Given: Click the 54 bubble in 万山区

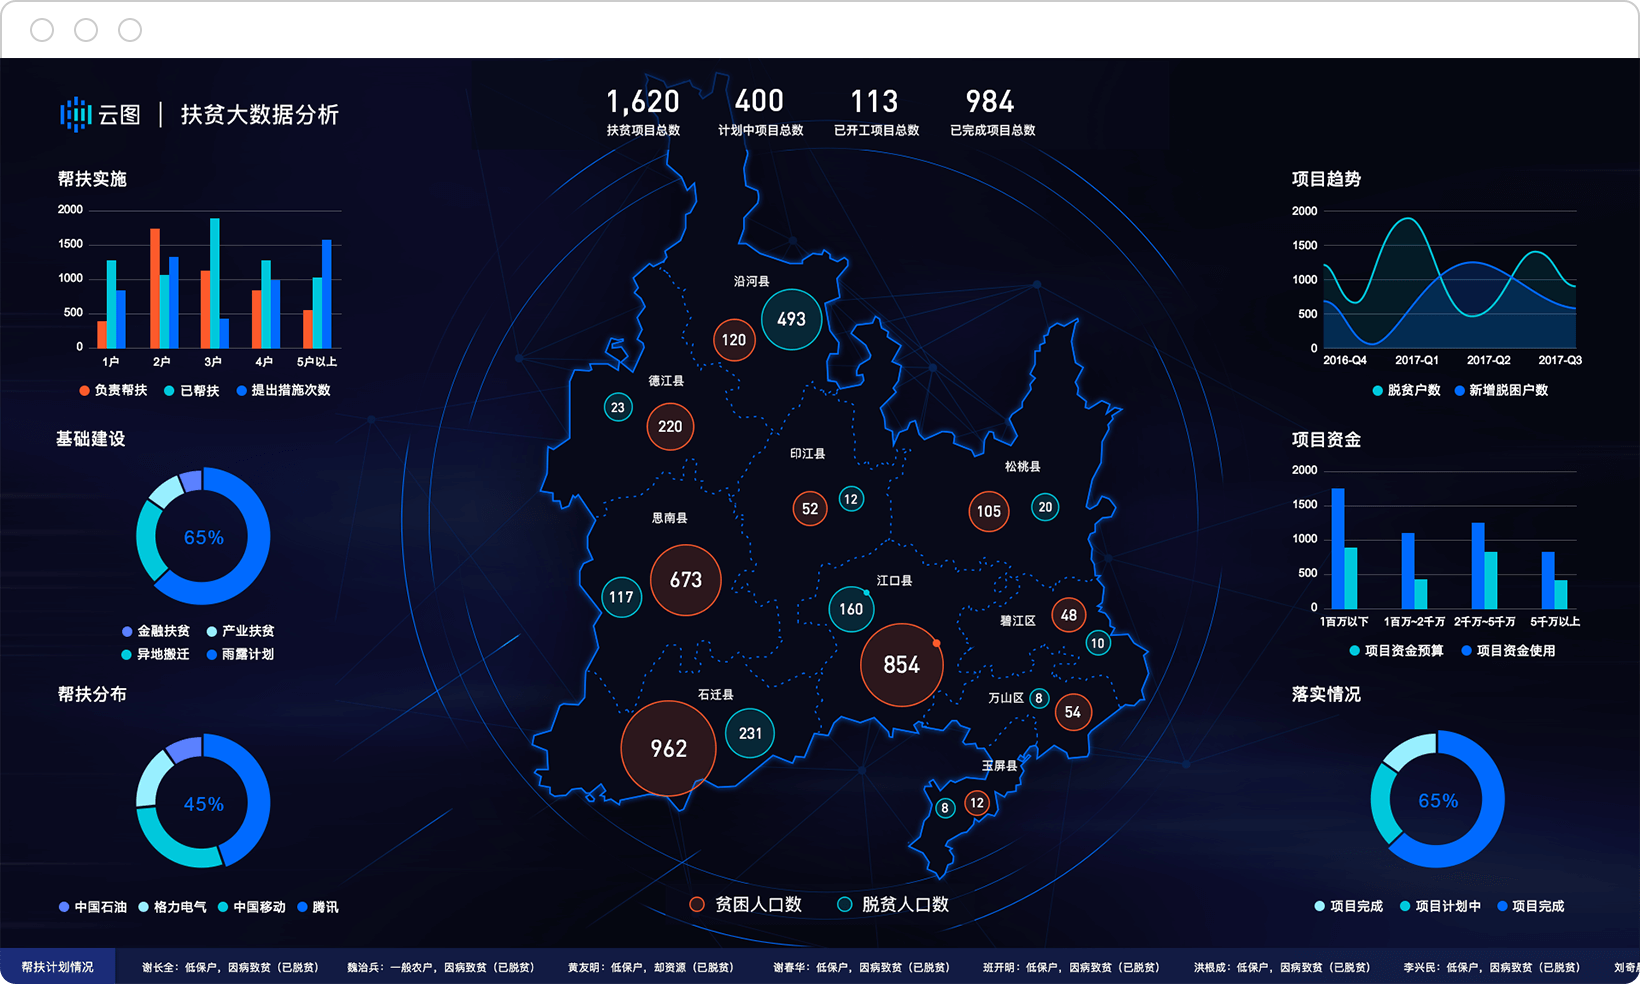Looking at the screenshot, I should (1073, 712).
